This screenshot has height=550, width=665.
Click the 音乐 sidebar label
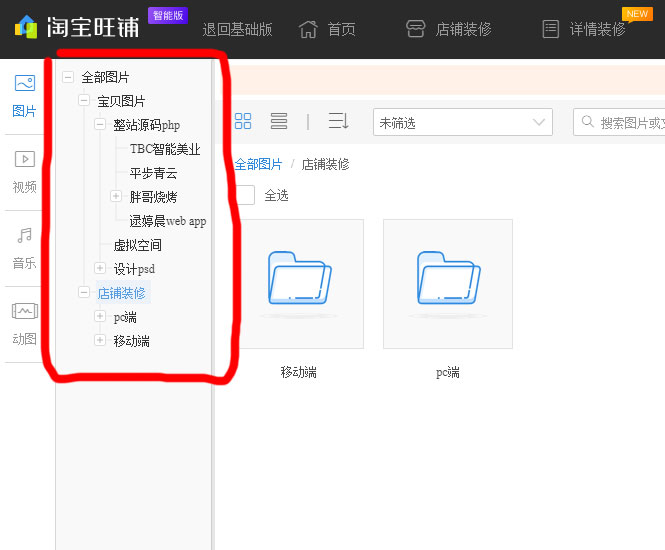24,263
